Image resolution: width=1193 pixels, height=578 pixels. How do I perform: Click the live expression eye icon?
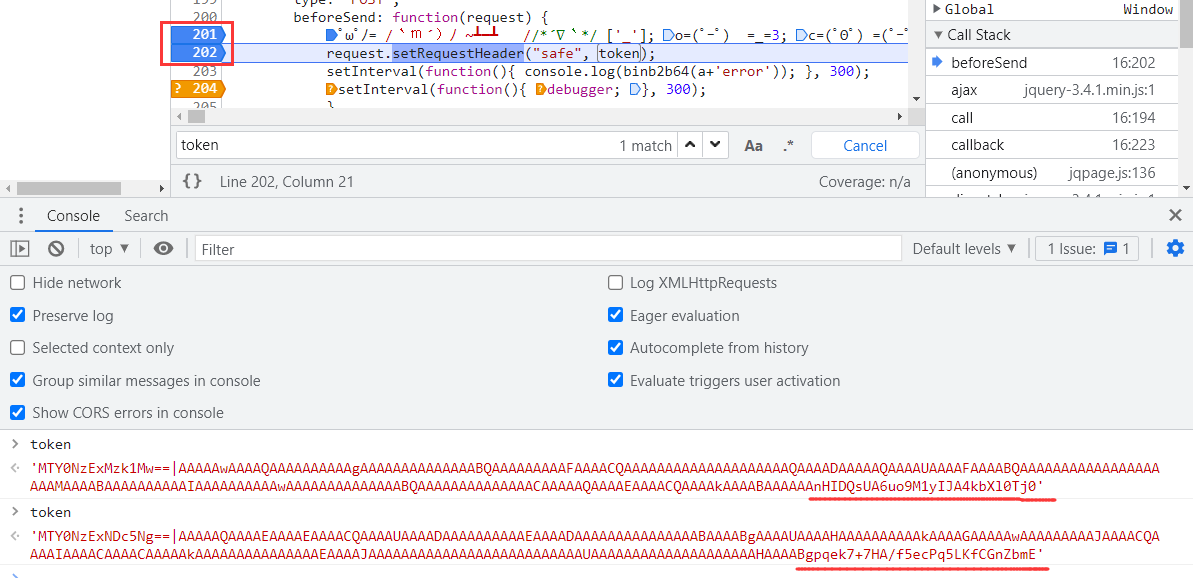(163, 249)
